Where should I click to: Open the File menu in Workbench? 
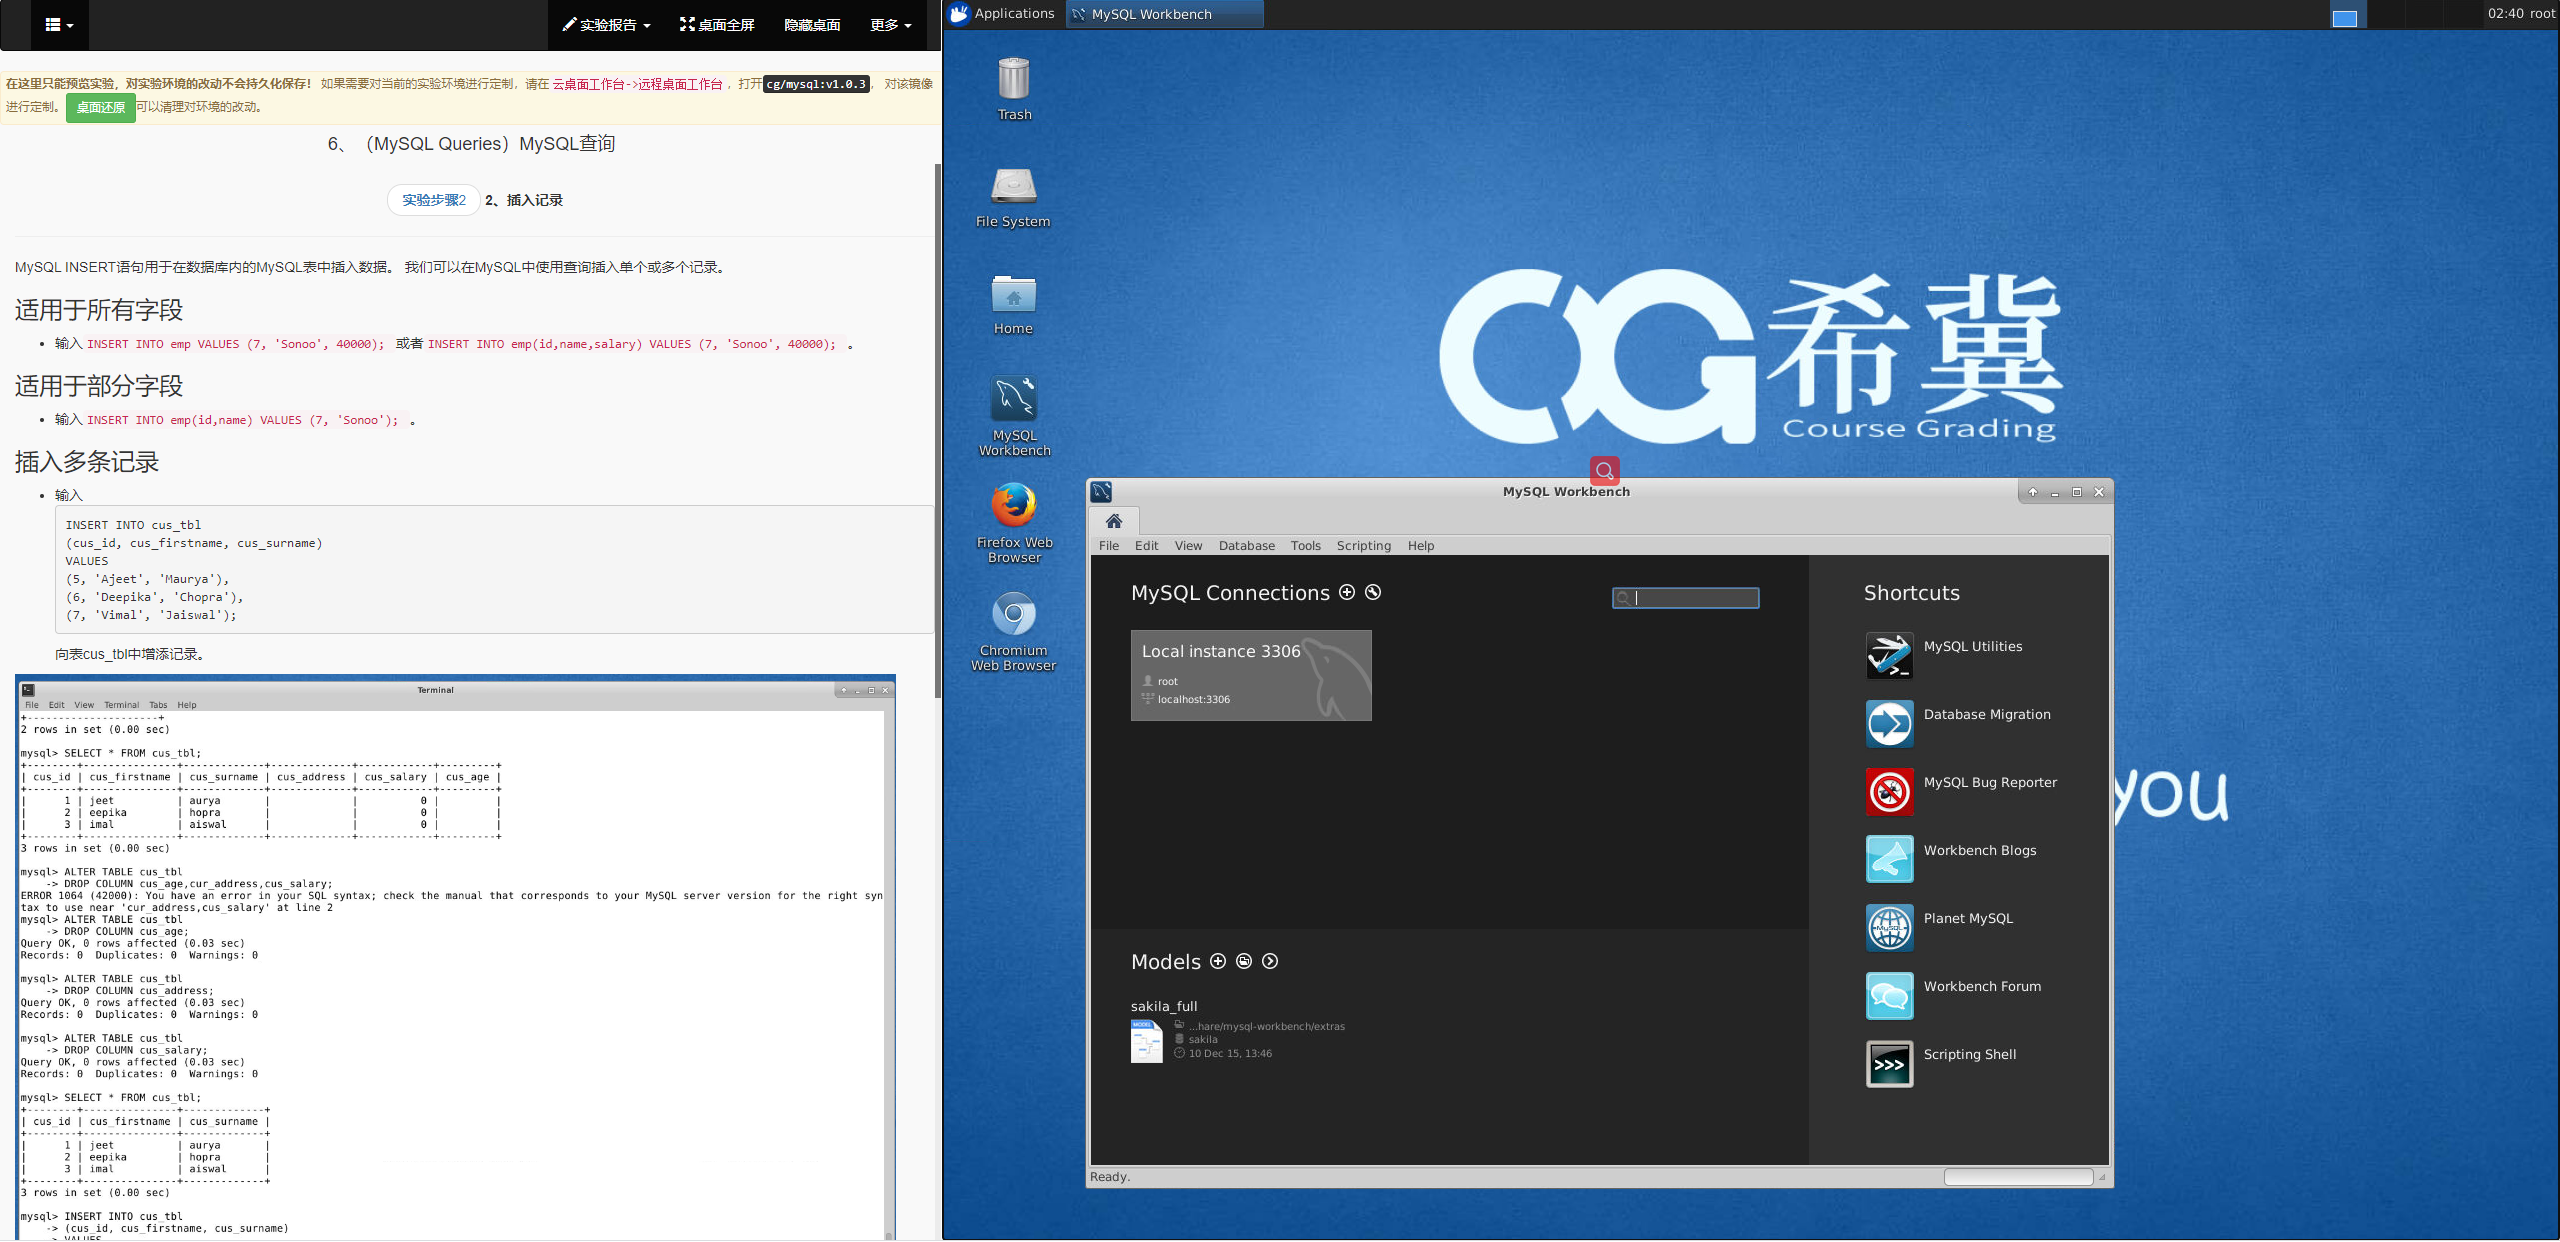1109,546
